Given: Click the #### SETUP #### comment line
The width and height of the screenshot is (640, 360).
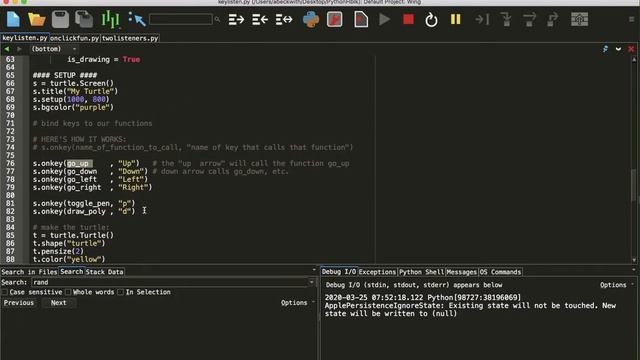Looking at the screenshot, I should 65,75.
